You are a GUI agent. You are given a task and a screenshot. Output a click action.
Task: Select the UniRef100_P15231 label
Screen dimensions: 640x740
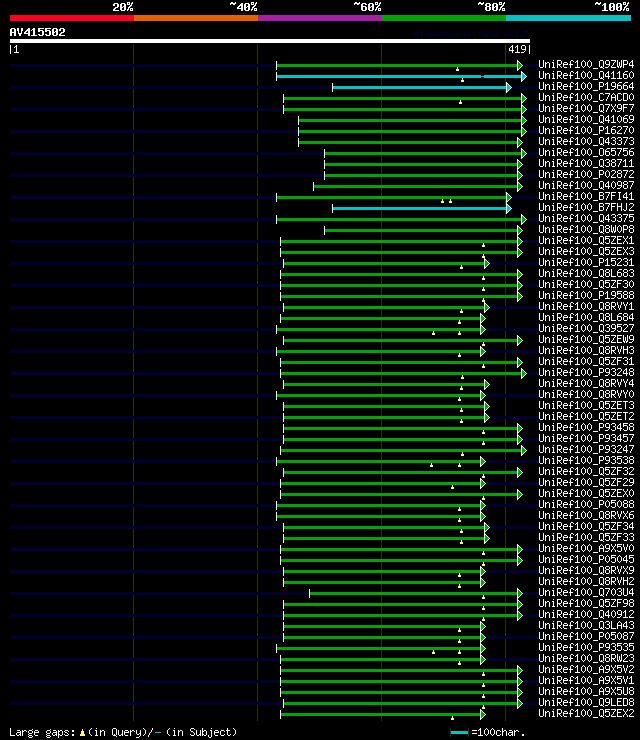coord(586,262)
